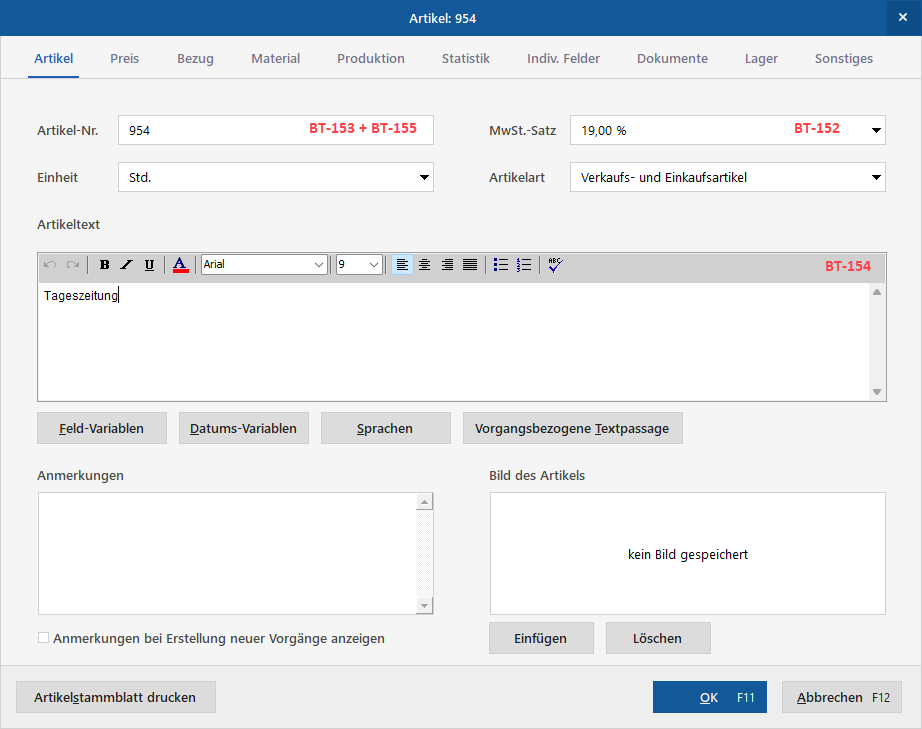922x729 pixels.
Task: Justify the article text alignment
Action: pos(470,265)
